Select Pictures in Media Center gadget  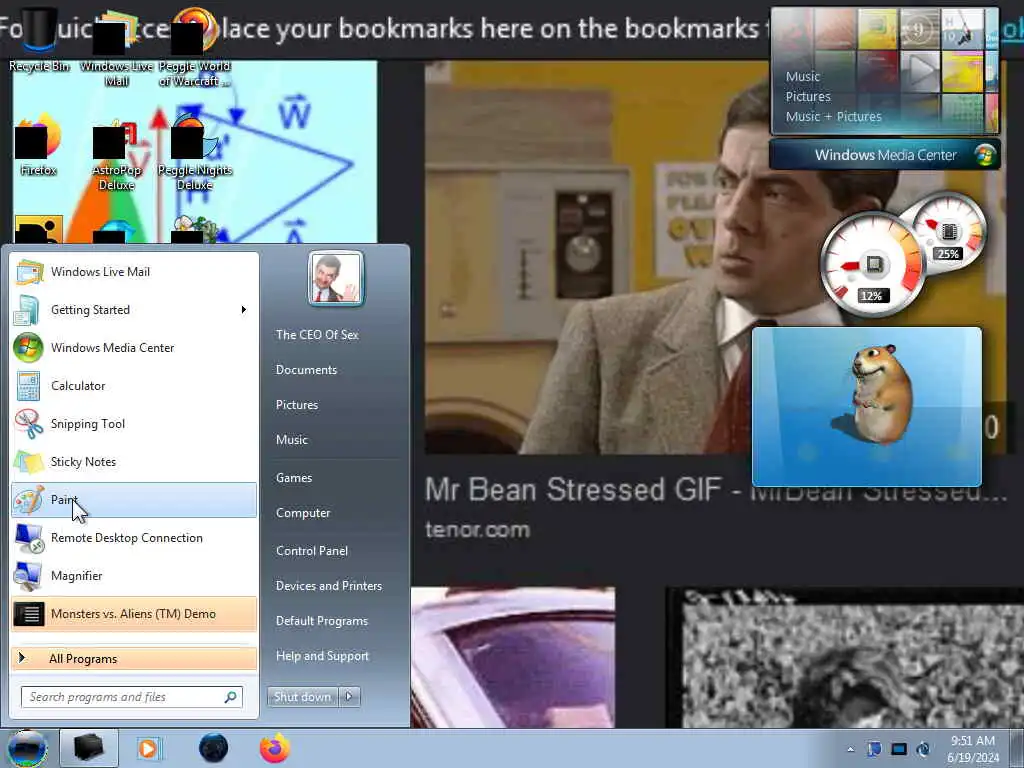[x=808, y=97]
